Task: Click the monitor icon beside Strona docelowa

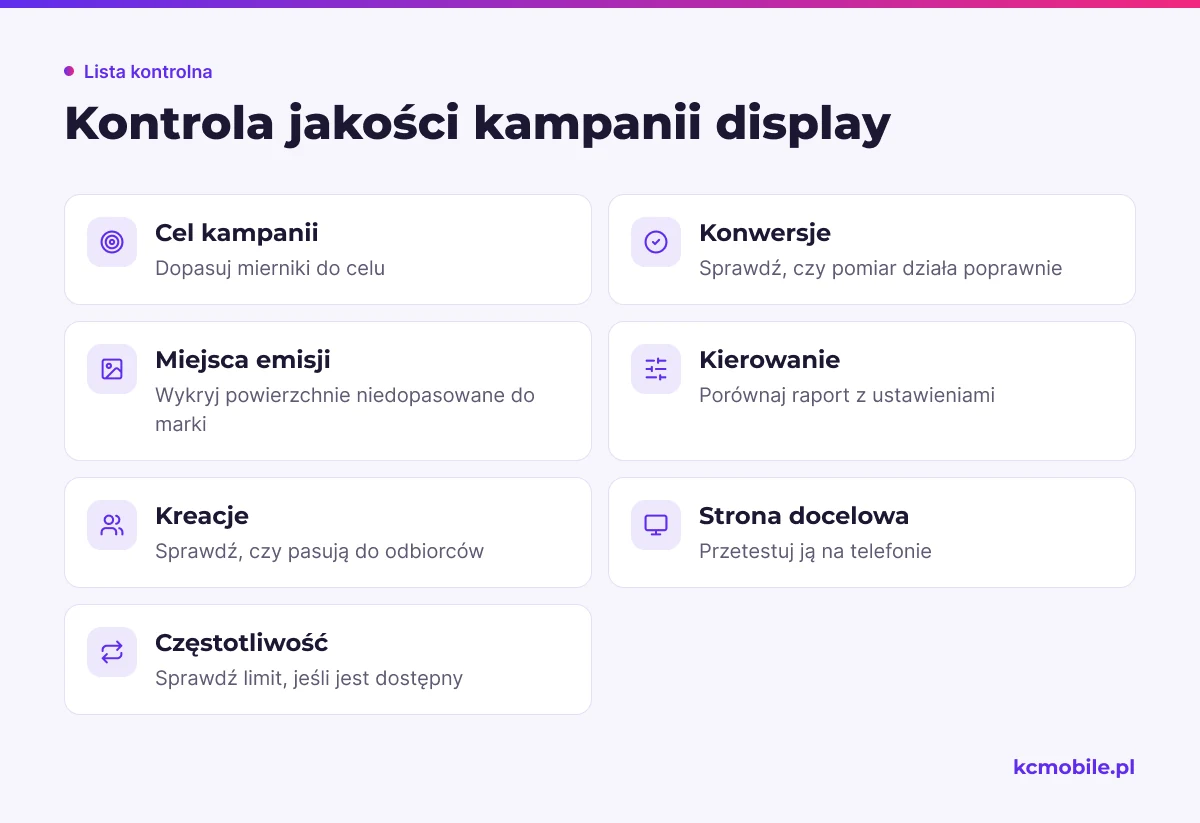Action: pyautogui.click(x=656, y=525)
